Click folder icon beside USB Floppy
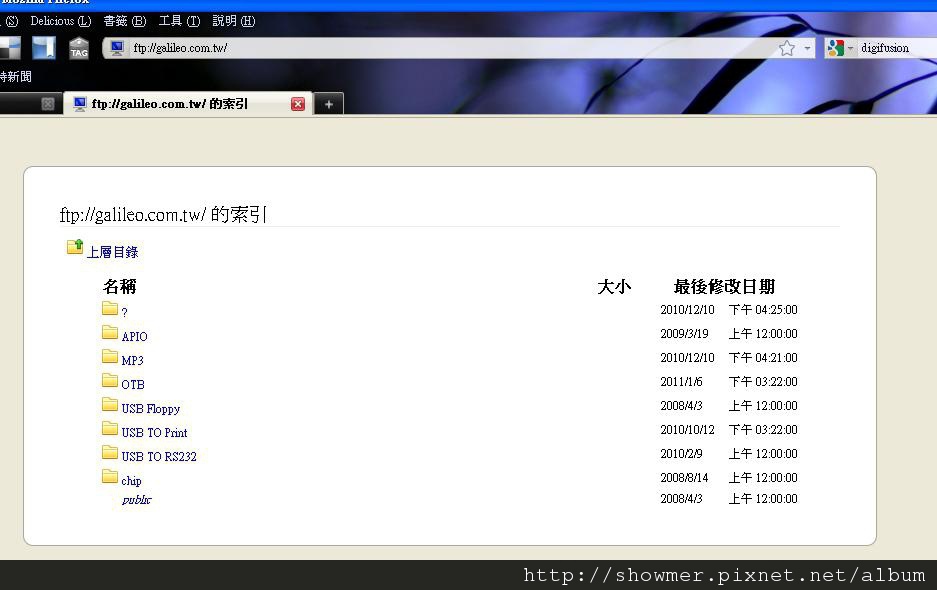This screenshot has width=937, height=590. pos(110,404)
